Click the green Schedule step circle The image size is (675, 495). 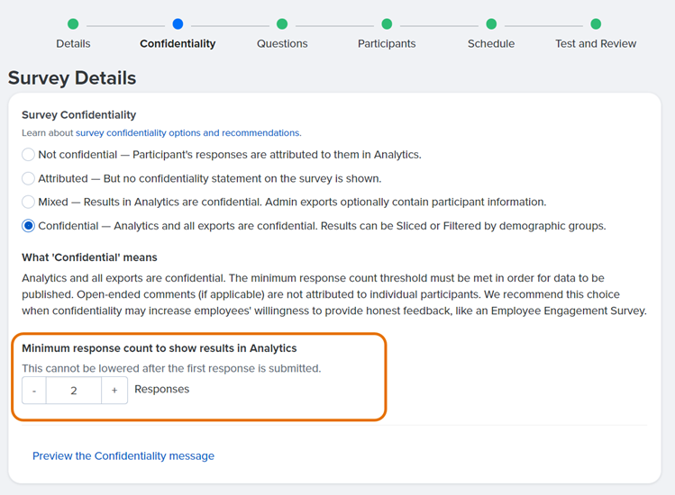coord(491,24)
